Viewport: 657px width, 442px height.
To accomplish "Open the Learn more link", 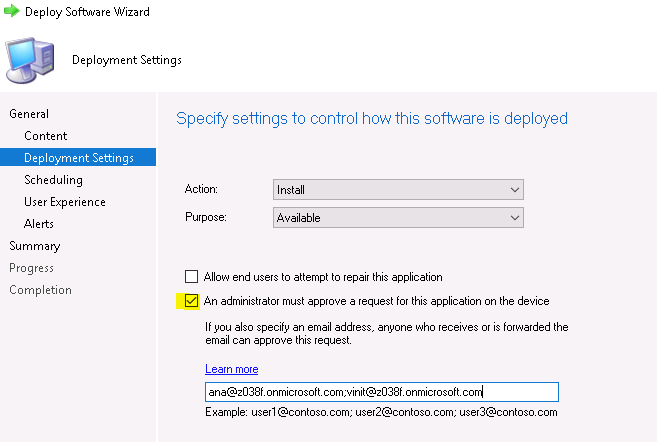I will 231,369.
